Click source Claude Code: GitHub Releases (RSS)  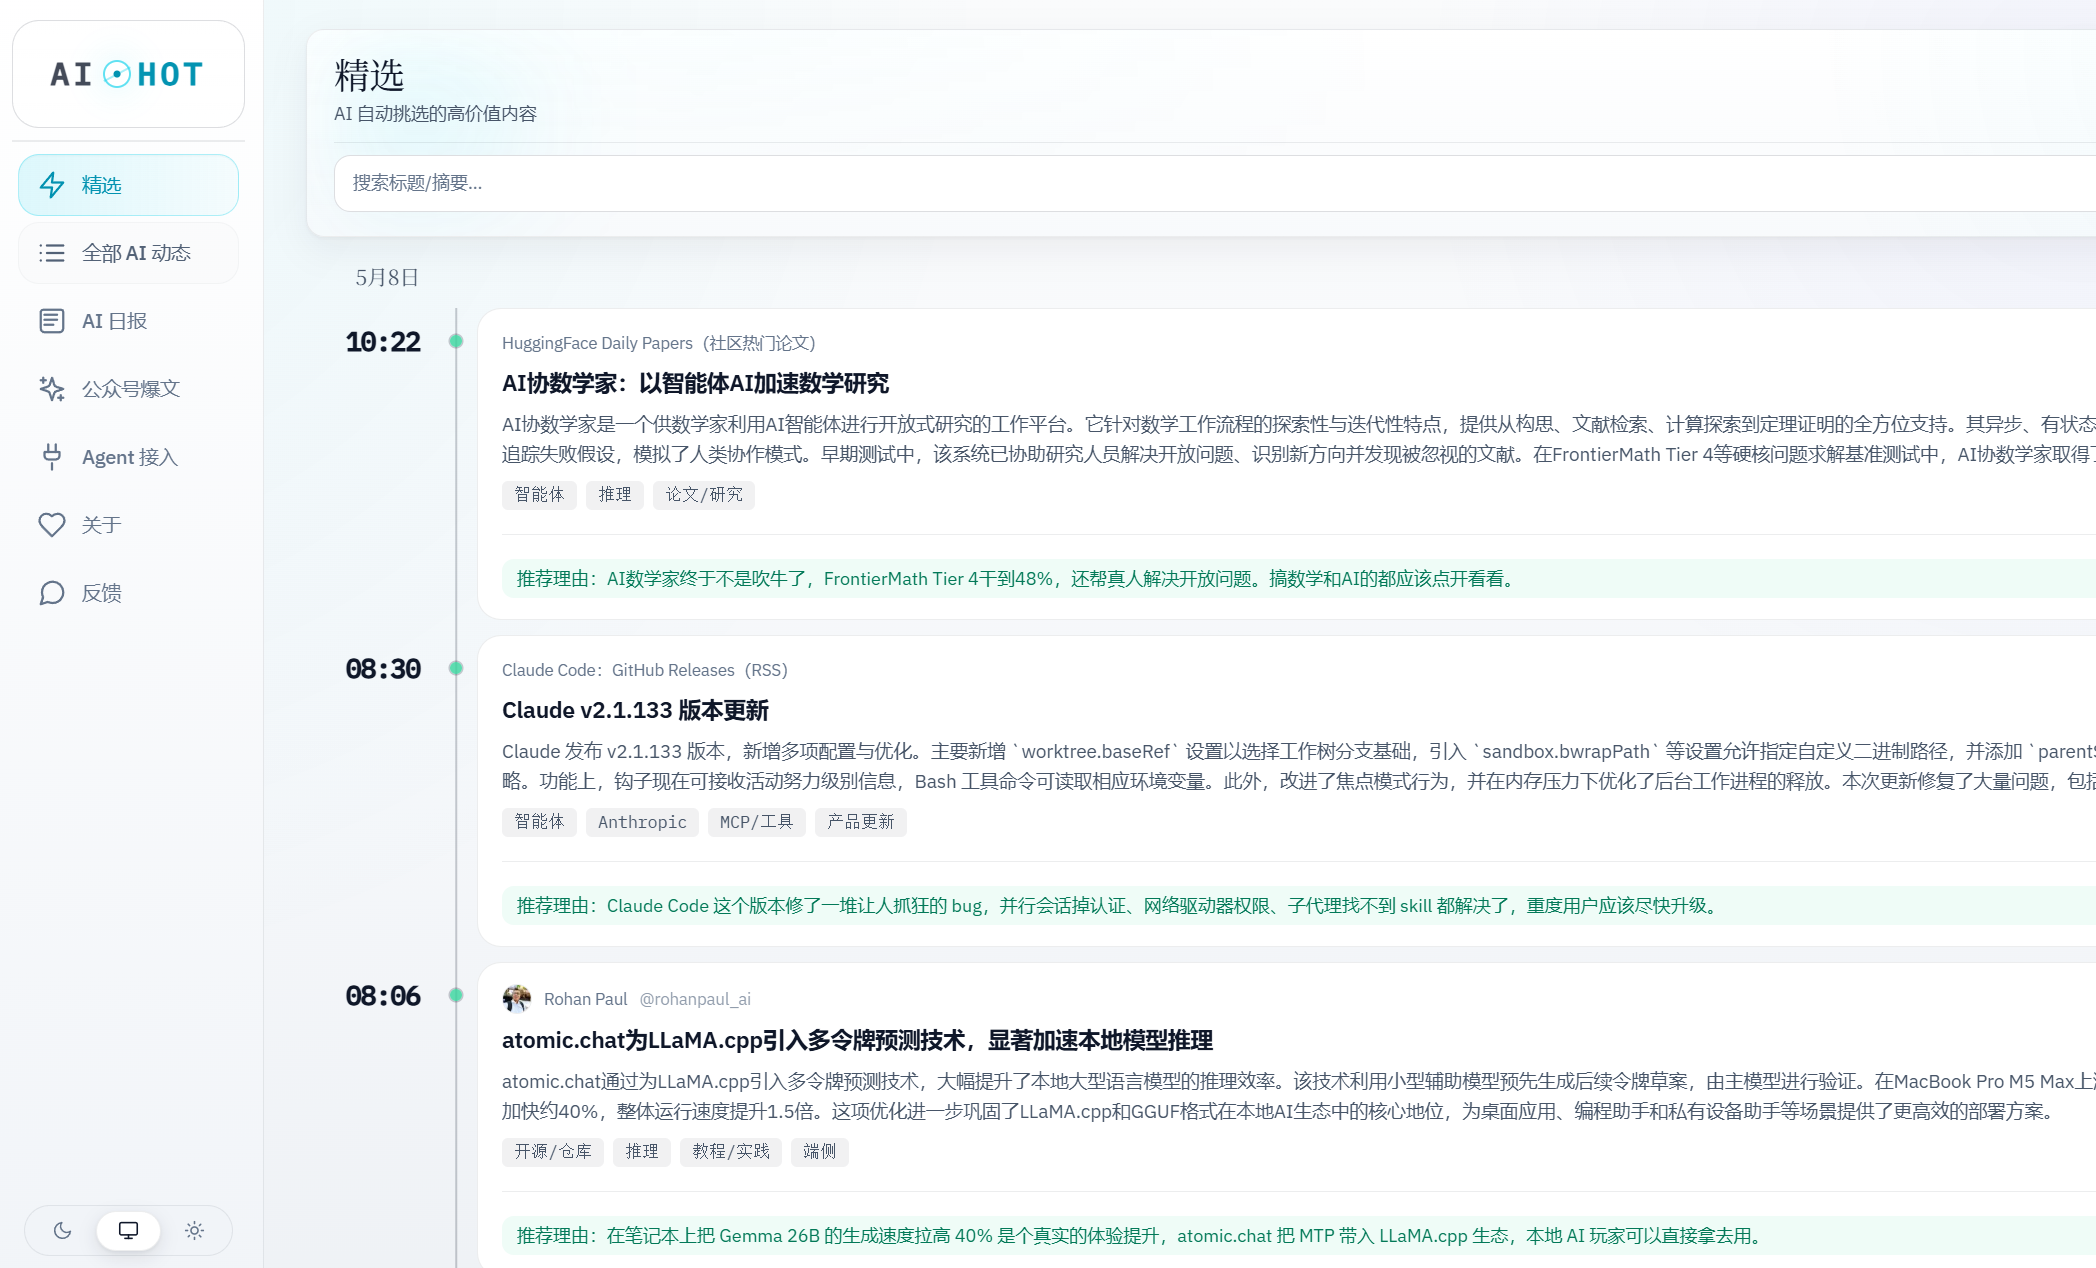[645, 670]
